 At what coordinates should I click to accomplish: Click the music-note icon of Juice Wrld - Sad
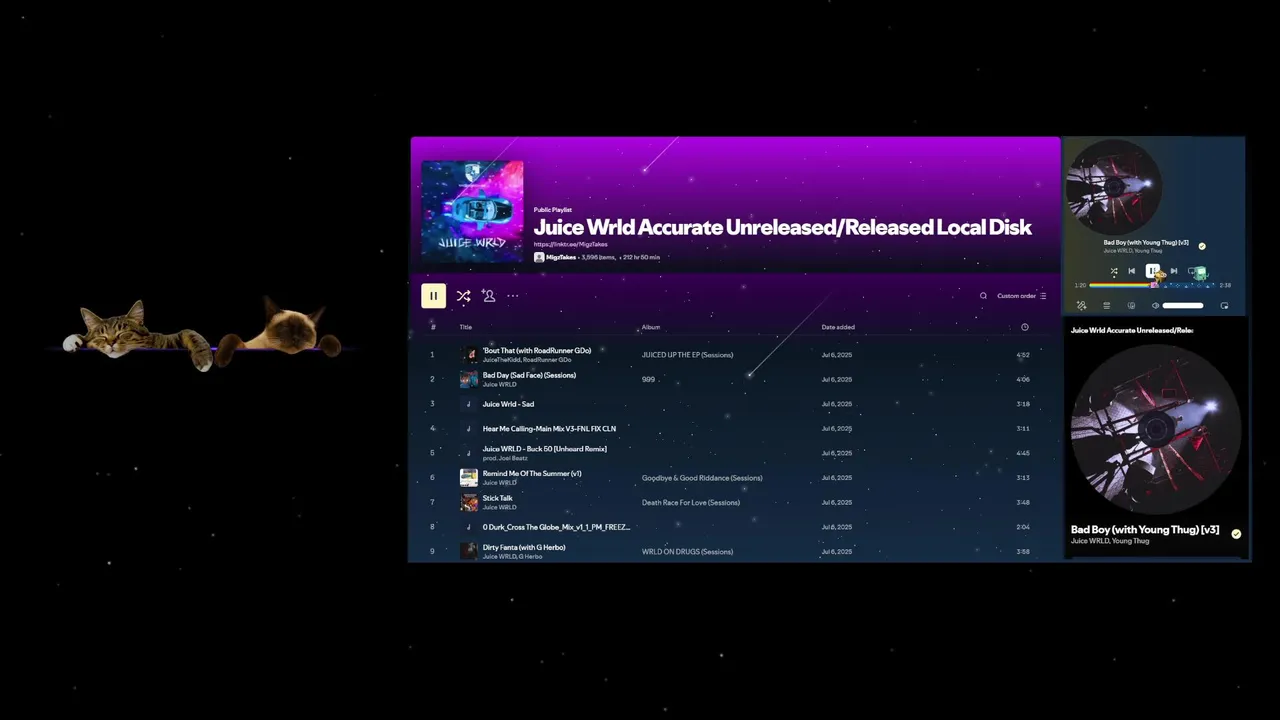pos(468,404)
